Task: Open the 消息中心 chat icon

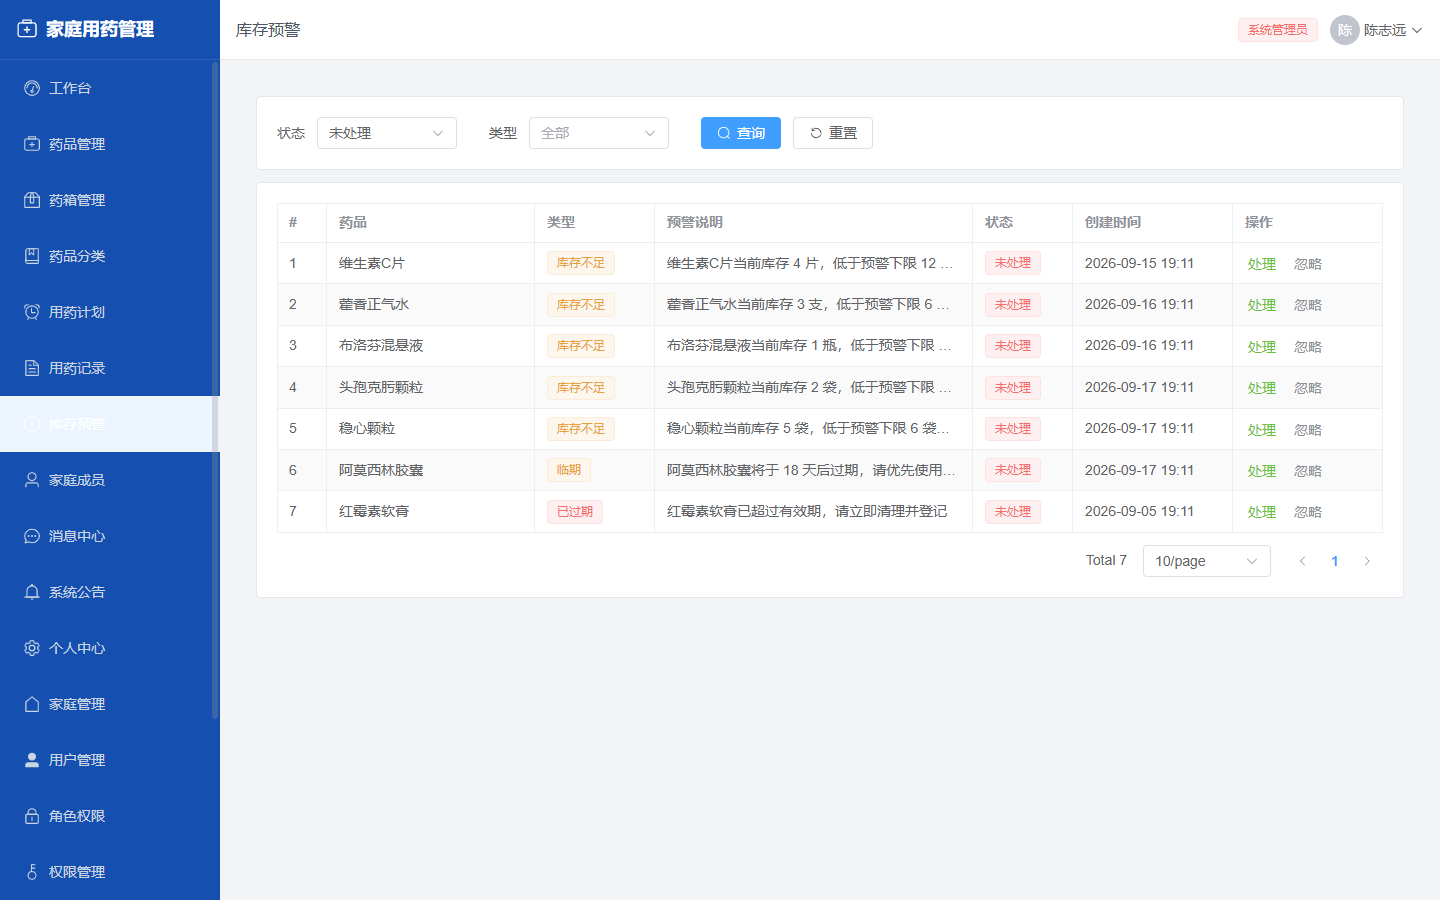Action: 32,536
